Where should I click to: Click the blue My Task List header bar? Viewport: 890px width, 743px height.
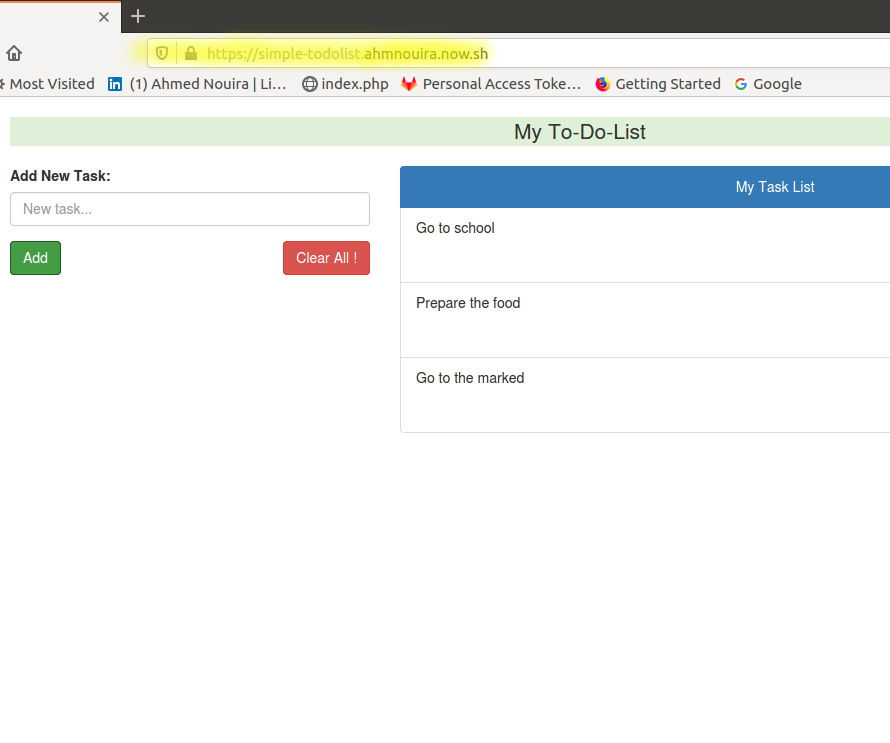645,187
